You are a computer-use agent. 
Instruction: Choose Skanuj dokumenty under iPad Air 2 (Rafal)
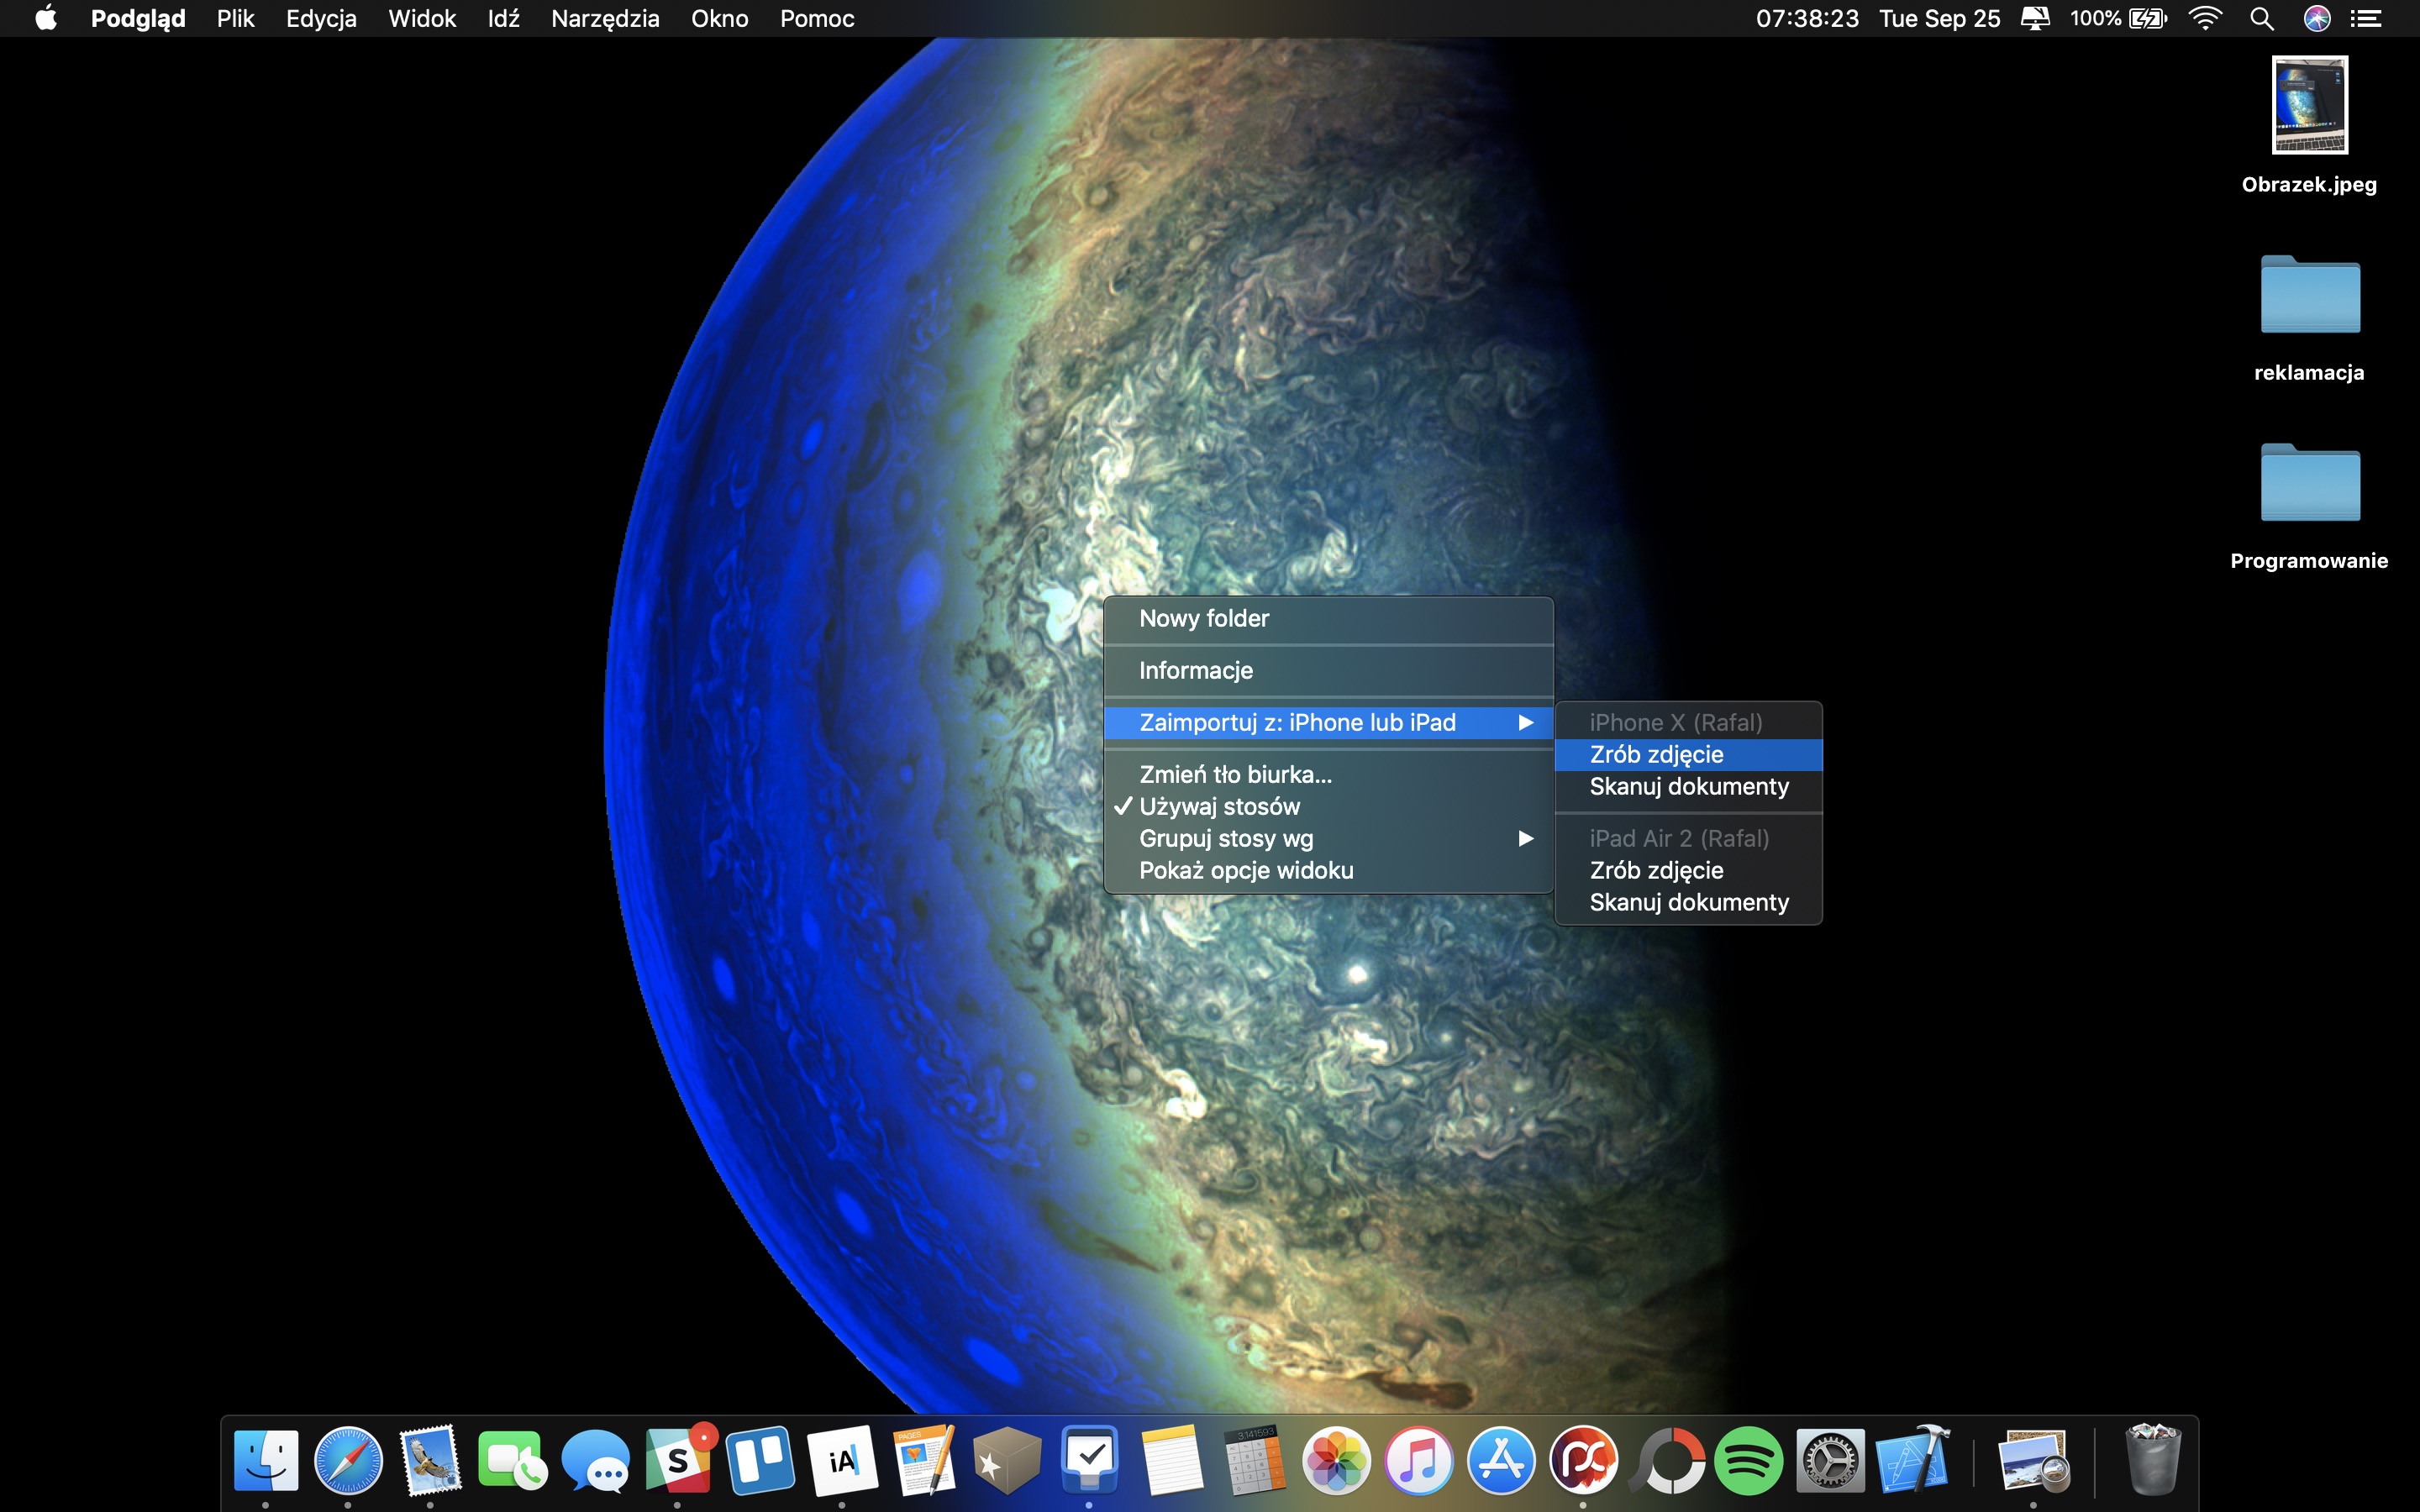click(x=1689, y=902)
